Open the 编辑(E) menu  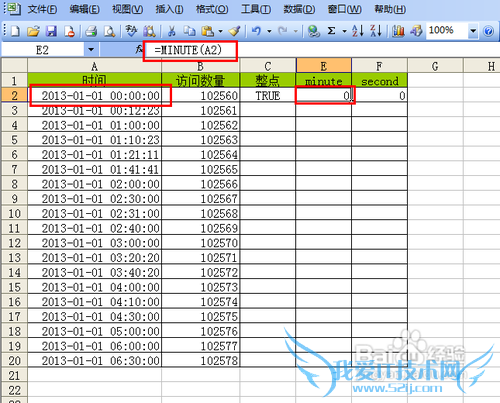tap(84, 9)
